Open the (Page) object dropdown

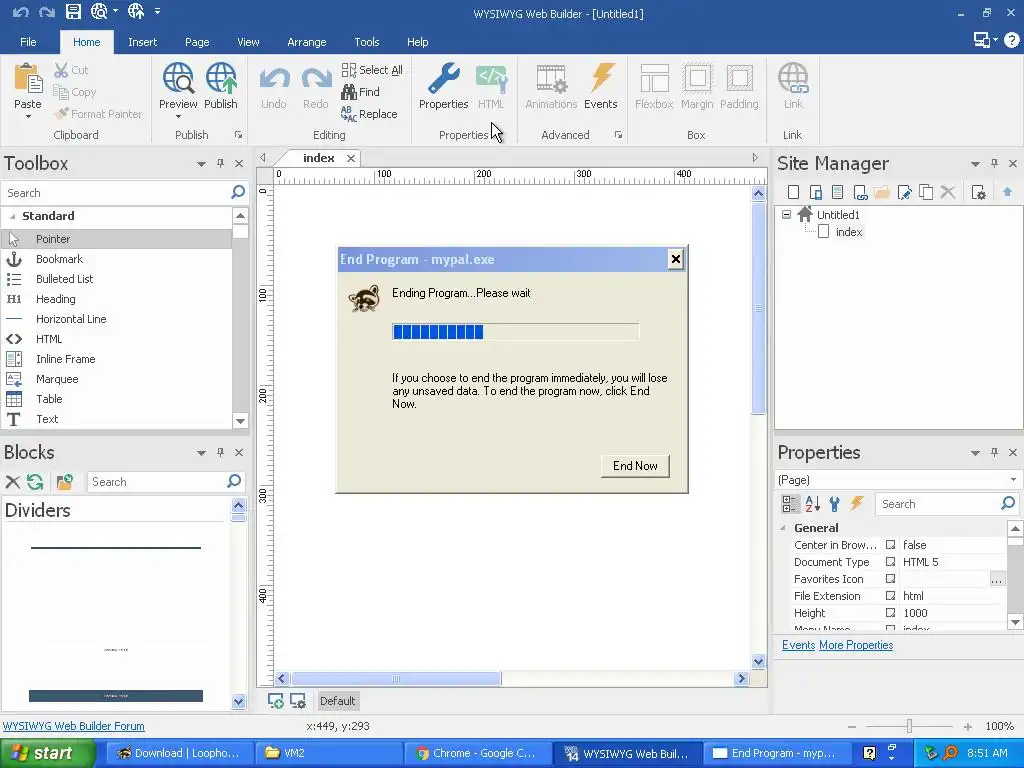point(1013,480)
